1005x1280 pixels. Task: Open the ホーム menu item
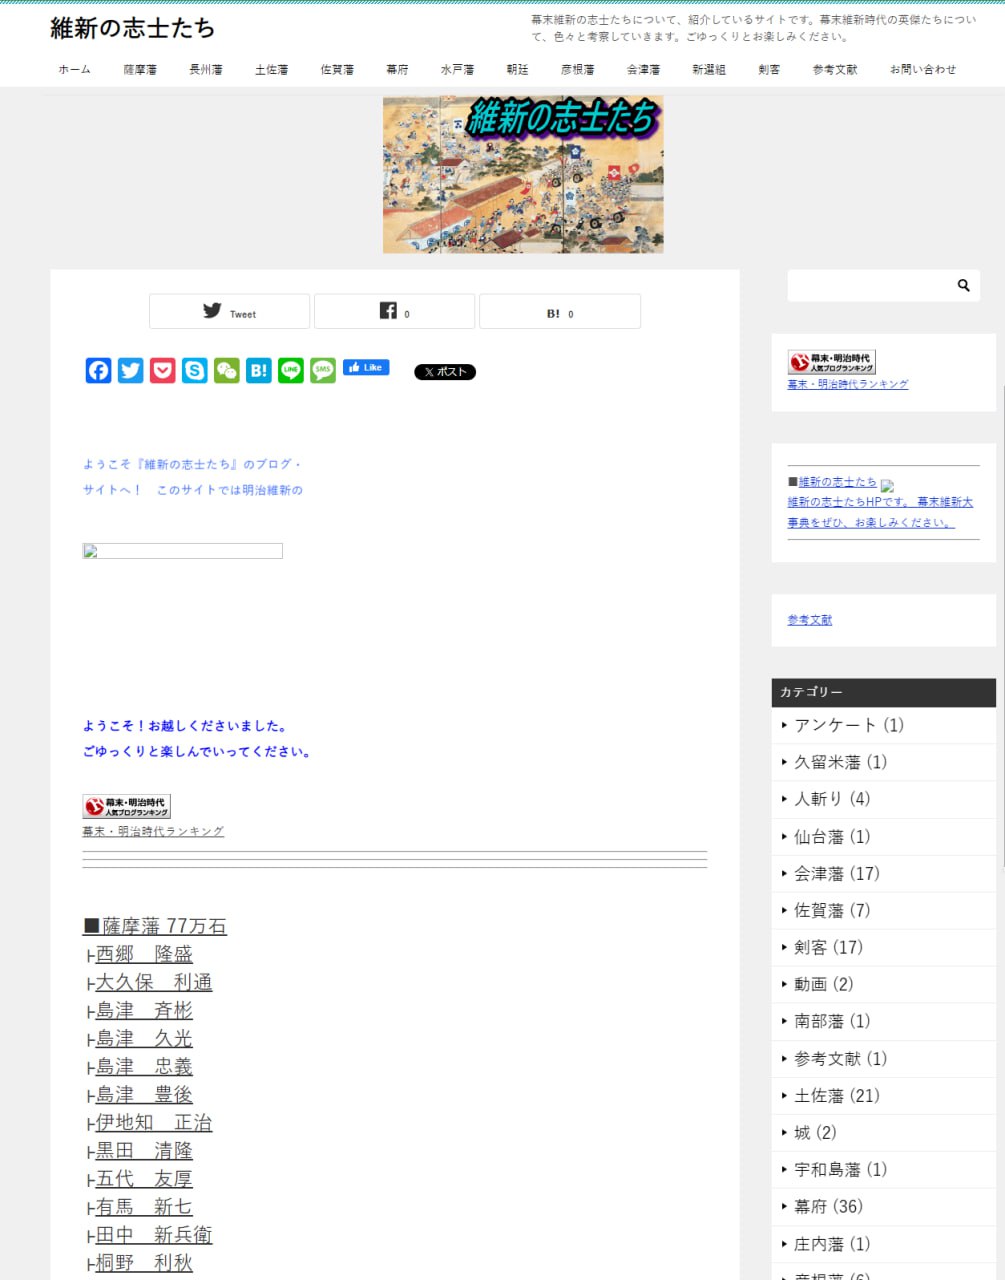coord(74,70)
